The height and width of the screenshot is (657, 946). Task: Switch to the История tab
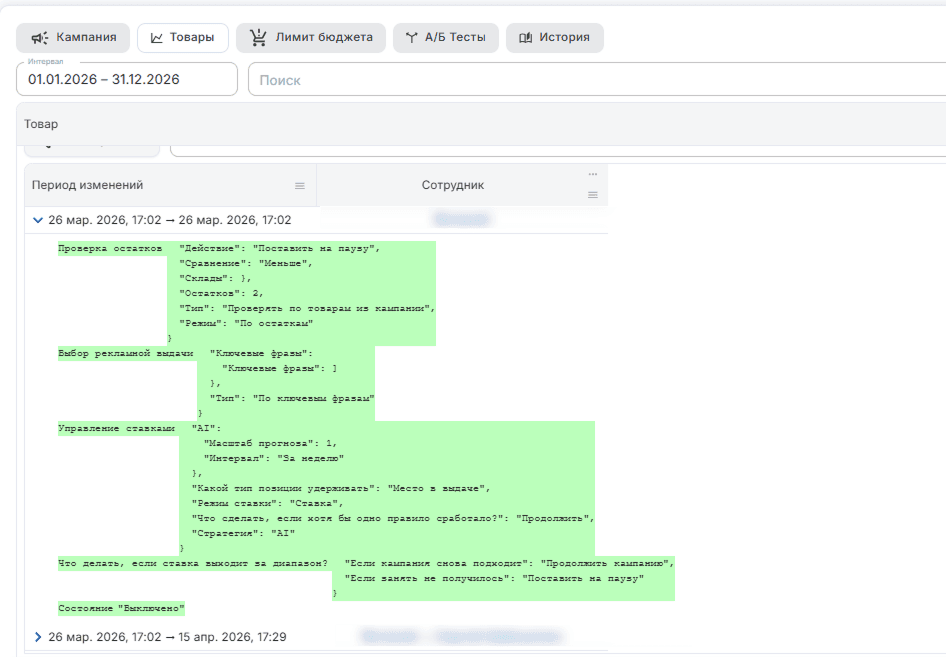[x=554, y=38]
